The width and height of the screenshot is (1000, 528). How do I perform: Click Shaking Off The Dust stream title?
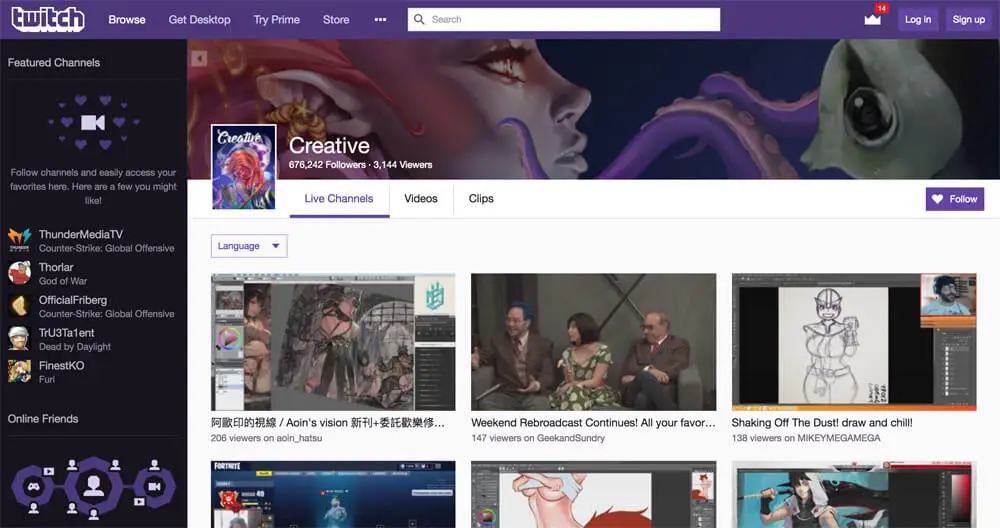coord(822,422)
